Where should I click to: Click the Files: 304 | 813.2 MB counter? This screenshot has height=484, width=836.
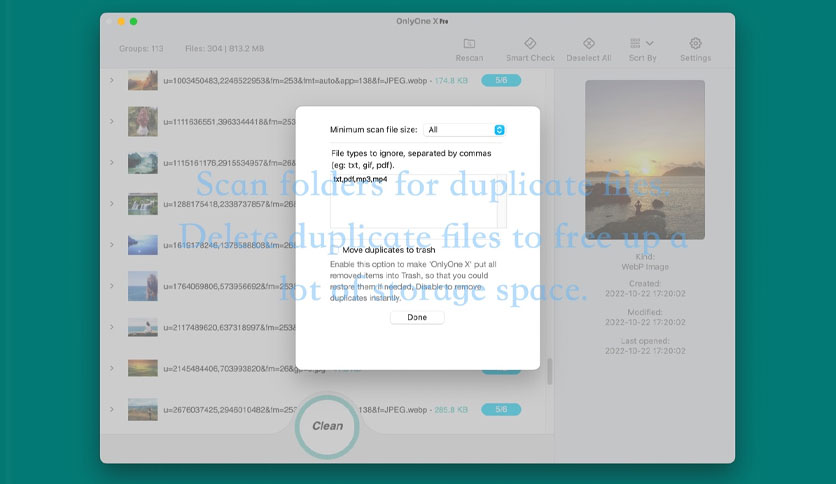tap(224, 49)
